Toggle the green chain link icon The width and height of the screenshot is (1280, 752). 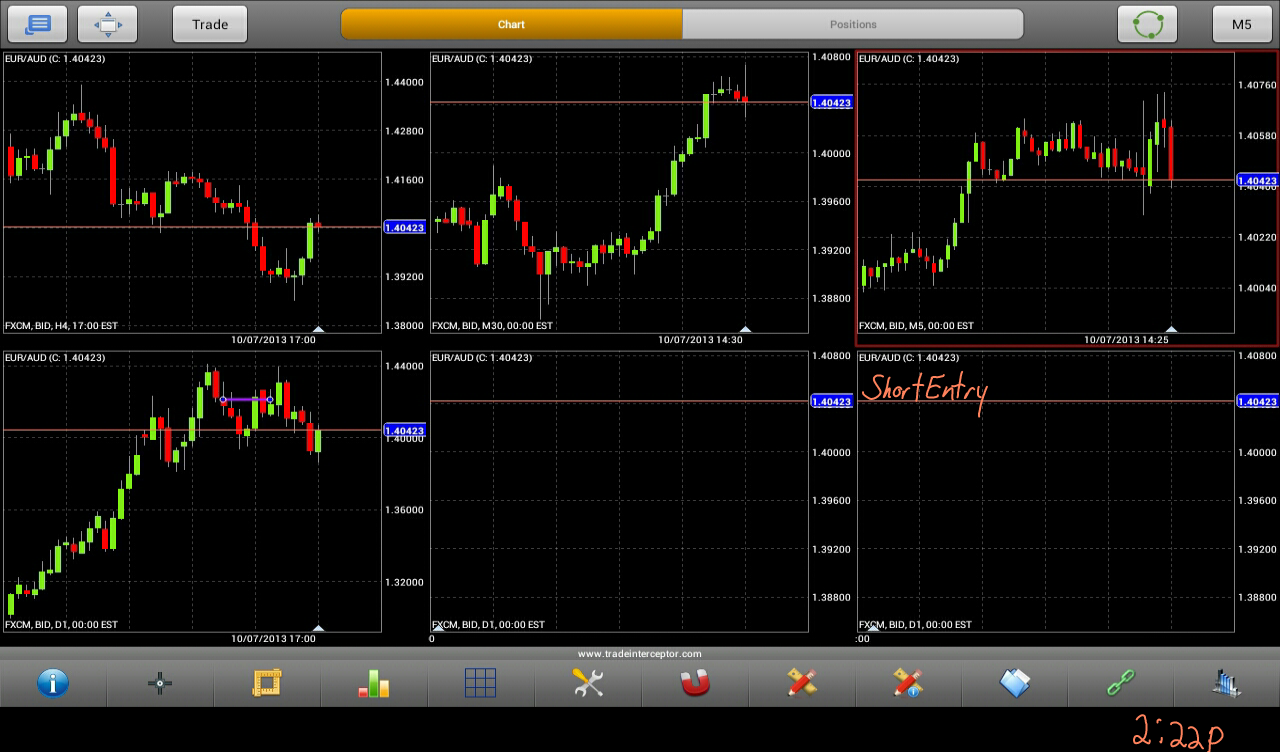click(x=1121, y=684)
